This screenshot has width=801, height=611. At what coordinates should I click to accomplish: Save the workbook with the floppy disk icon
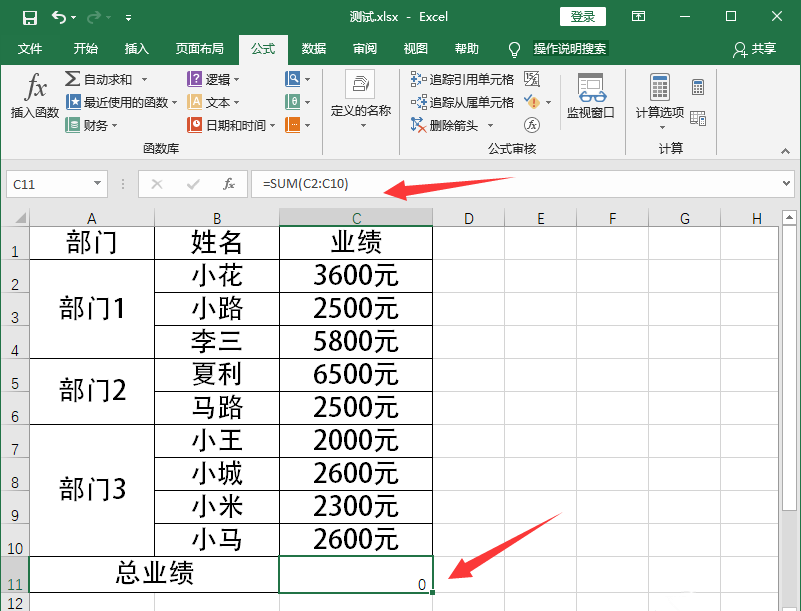click(x=29, y=17)
